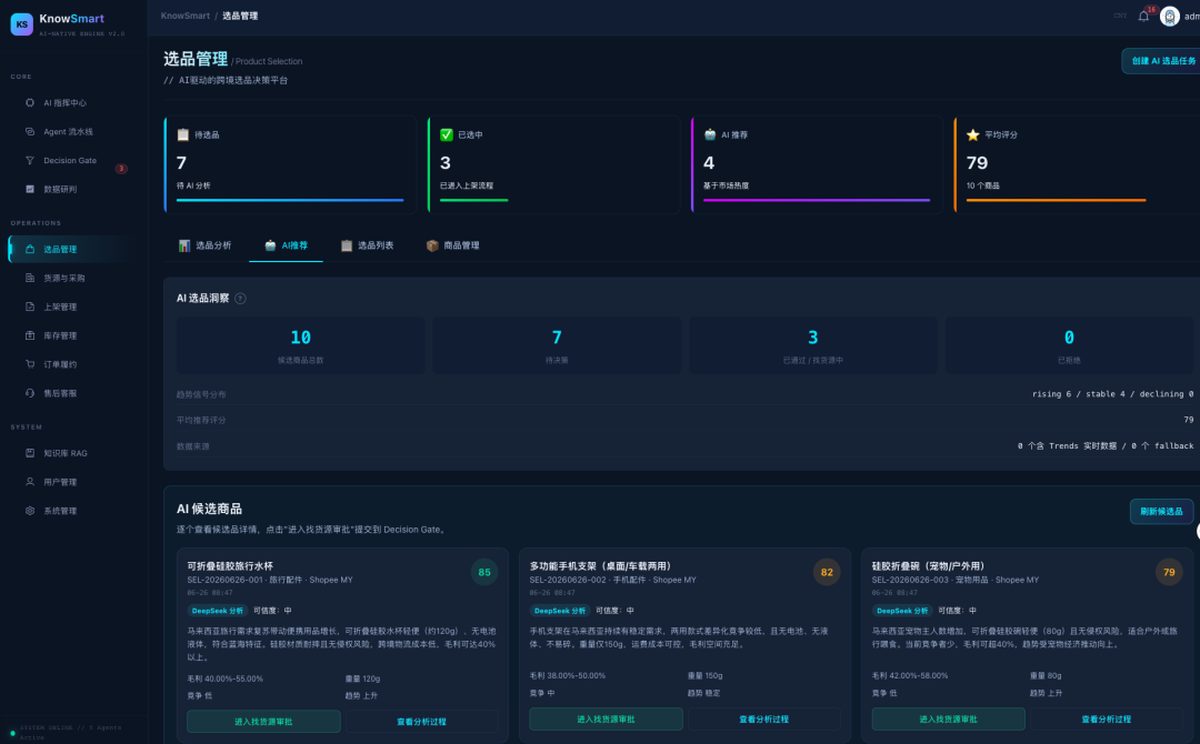
Task: Click score badge 85 on 可折叠硅胶旅行水杯
Action: [484, 572]
